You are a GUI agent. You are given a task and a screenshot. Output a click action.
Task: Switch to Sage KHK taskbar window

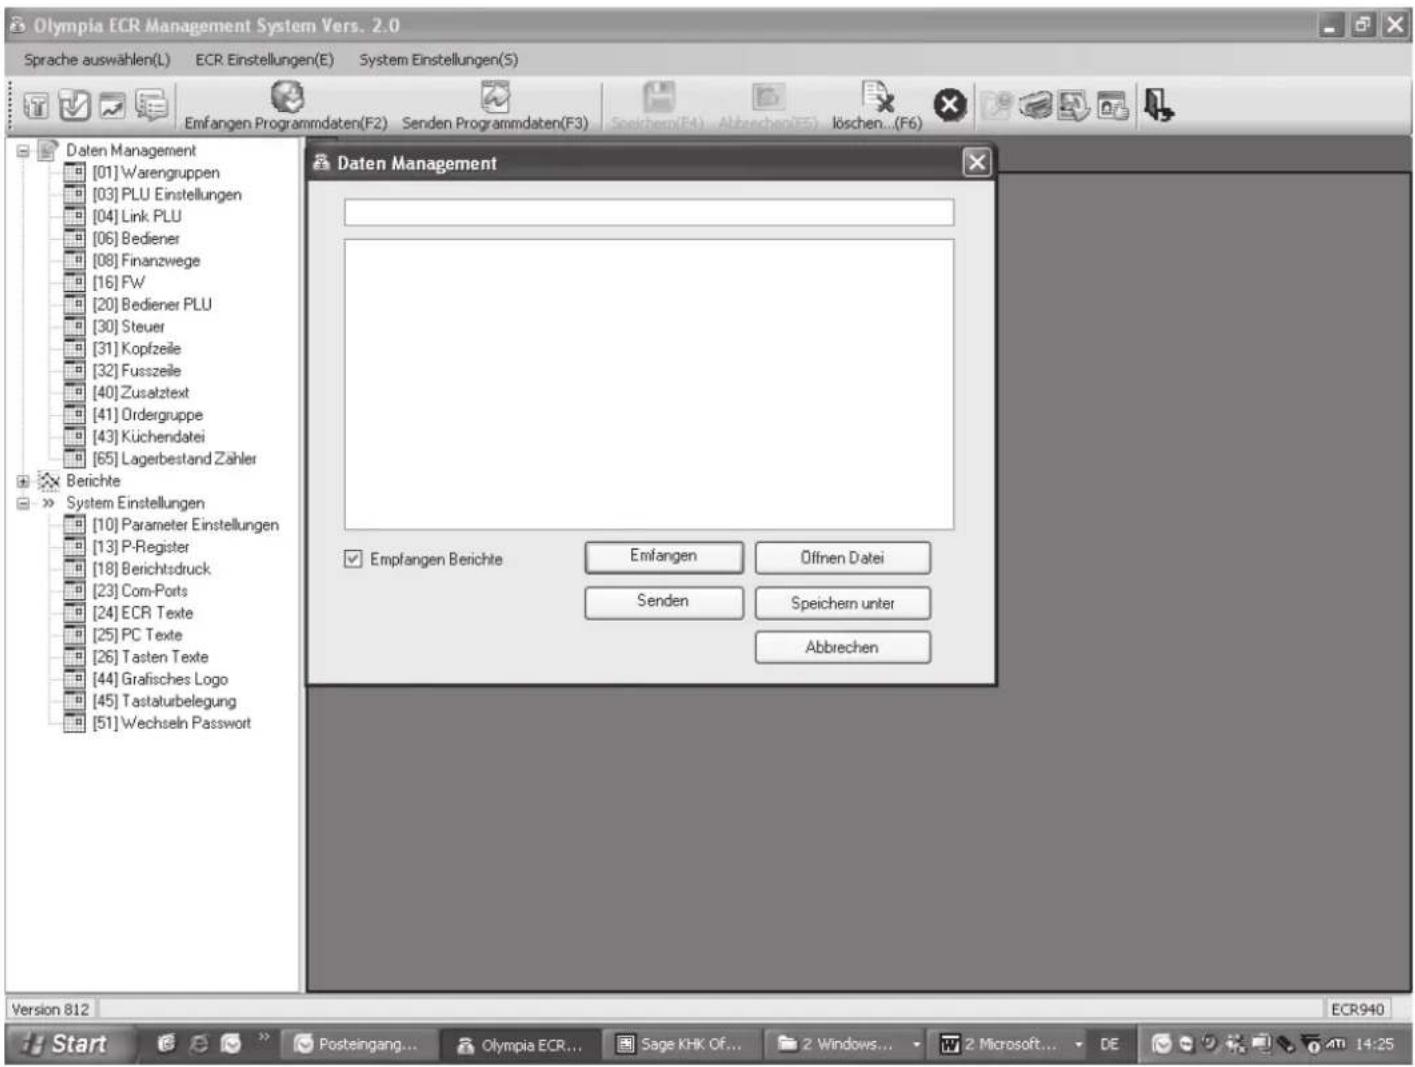682,1044
